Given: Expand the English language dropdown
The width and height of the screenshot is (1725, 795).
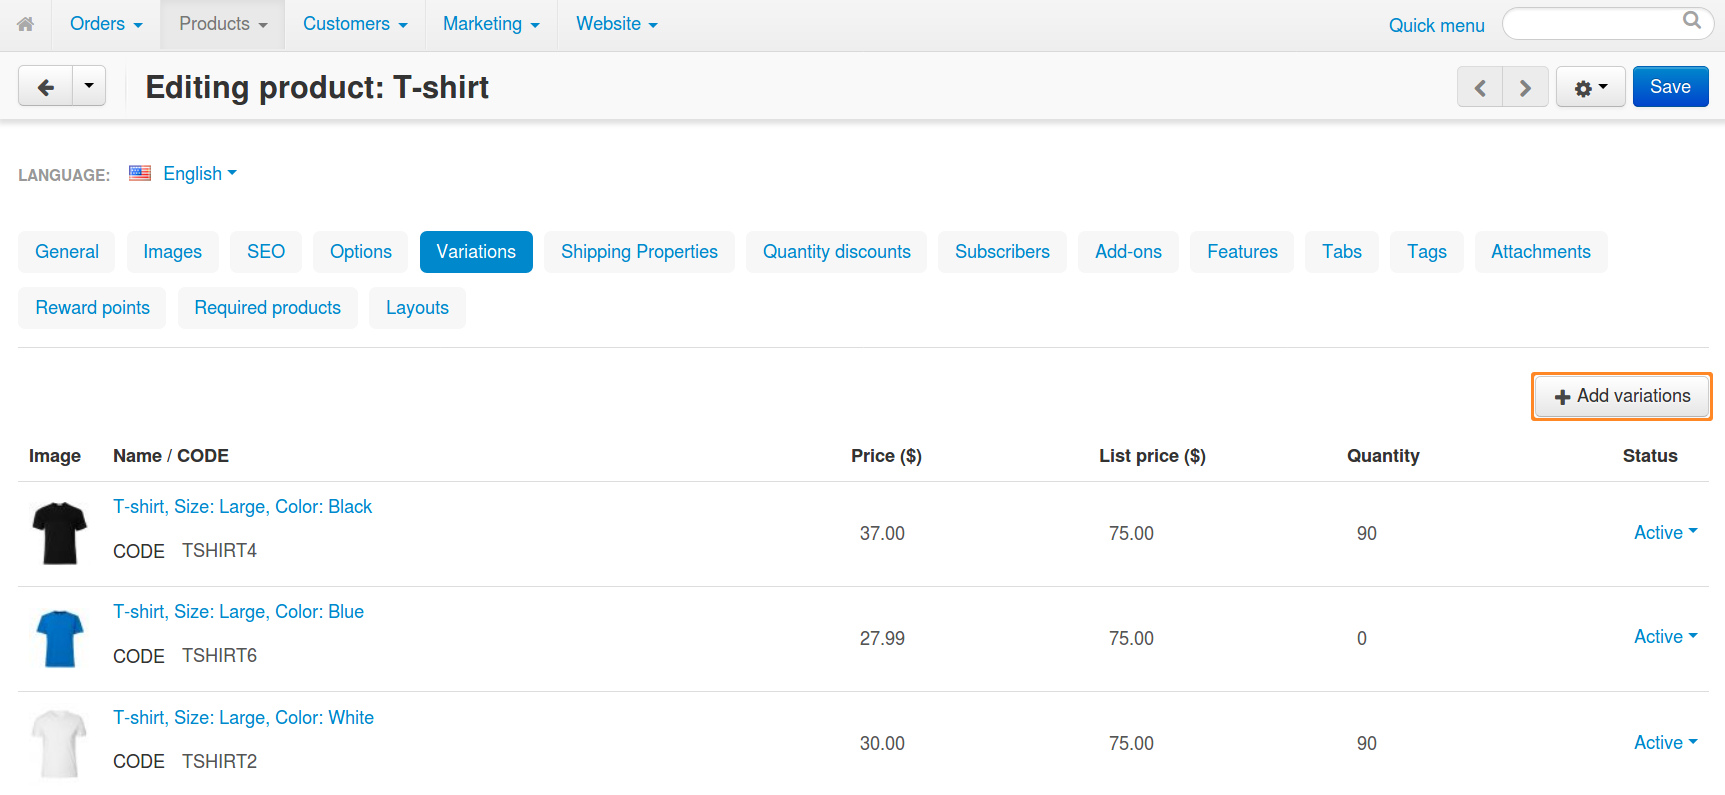Looking at the screenshot, I should point(200,174).
